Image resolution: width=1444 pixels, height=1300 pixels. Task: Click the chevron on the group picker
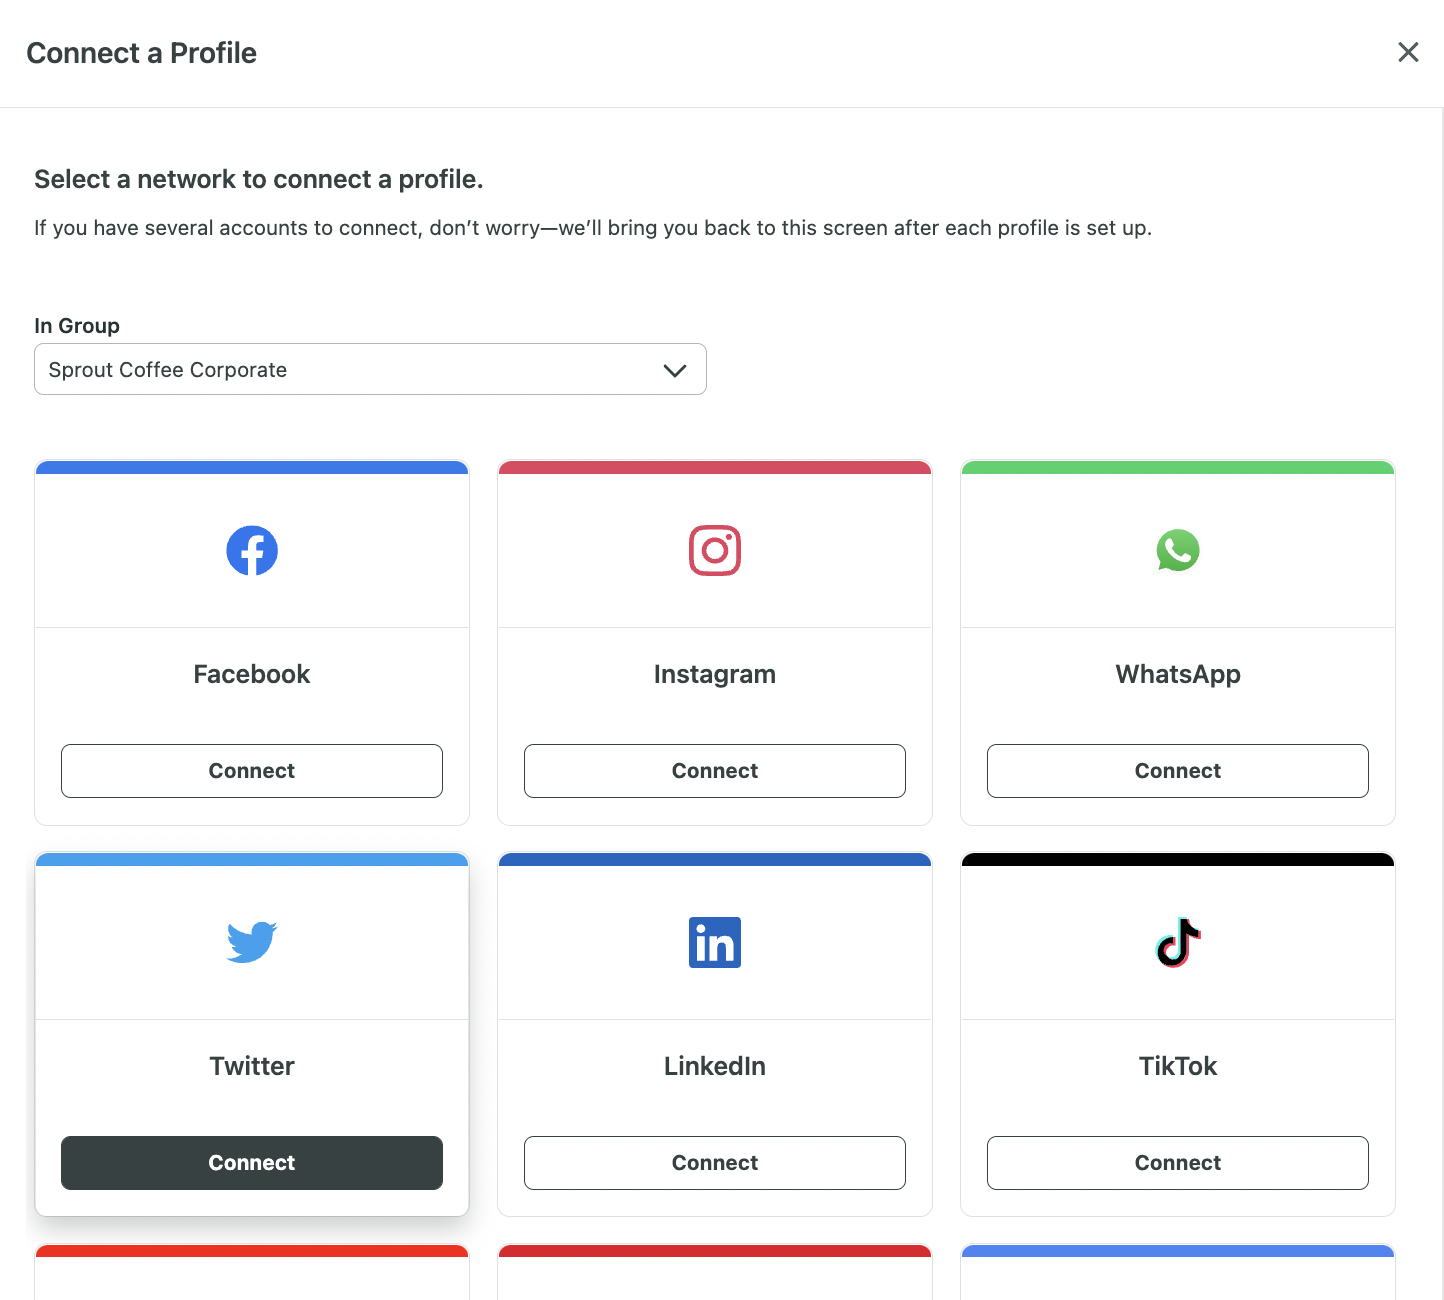(674, 369)
